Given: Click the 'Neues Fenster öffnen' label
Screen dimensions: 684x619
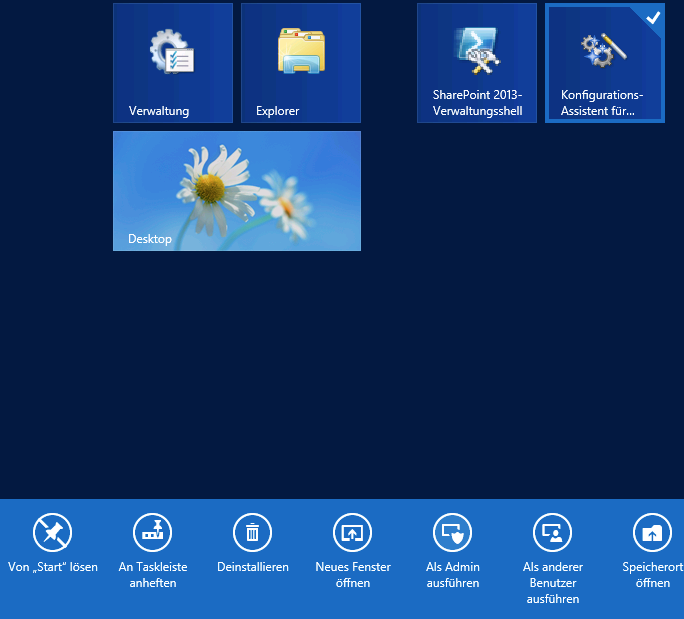Looking at the screenshot, I should pos(353,575).
